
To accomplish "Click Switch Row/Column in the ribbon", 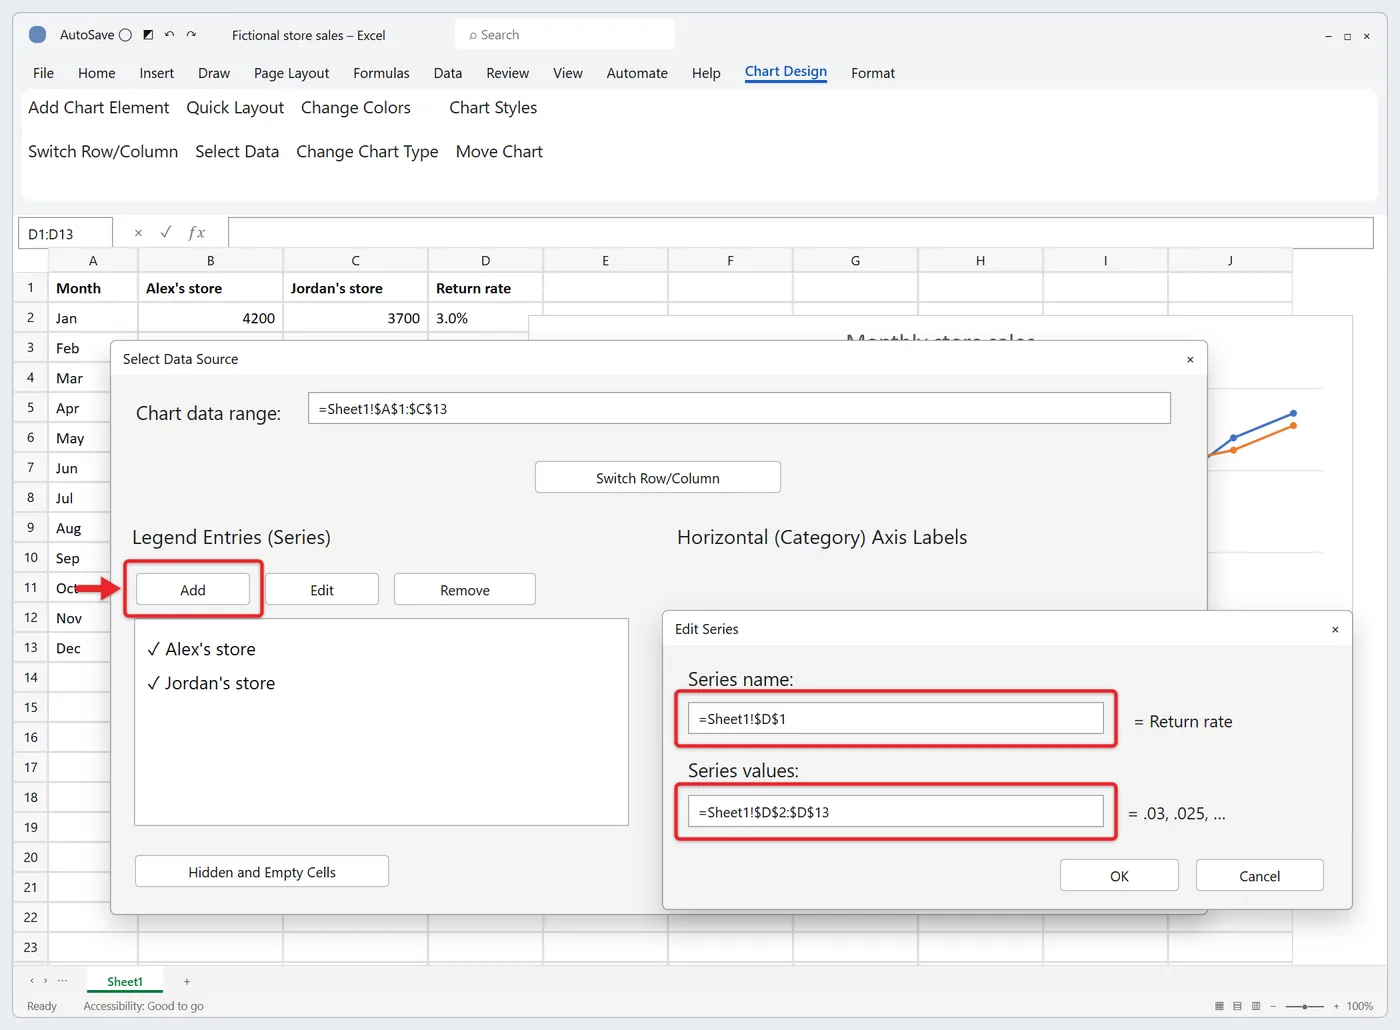I will [x=103, y=152].
